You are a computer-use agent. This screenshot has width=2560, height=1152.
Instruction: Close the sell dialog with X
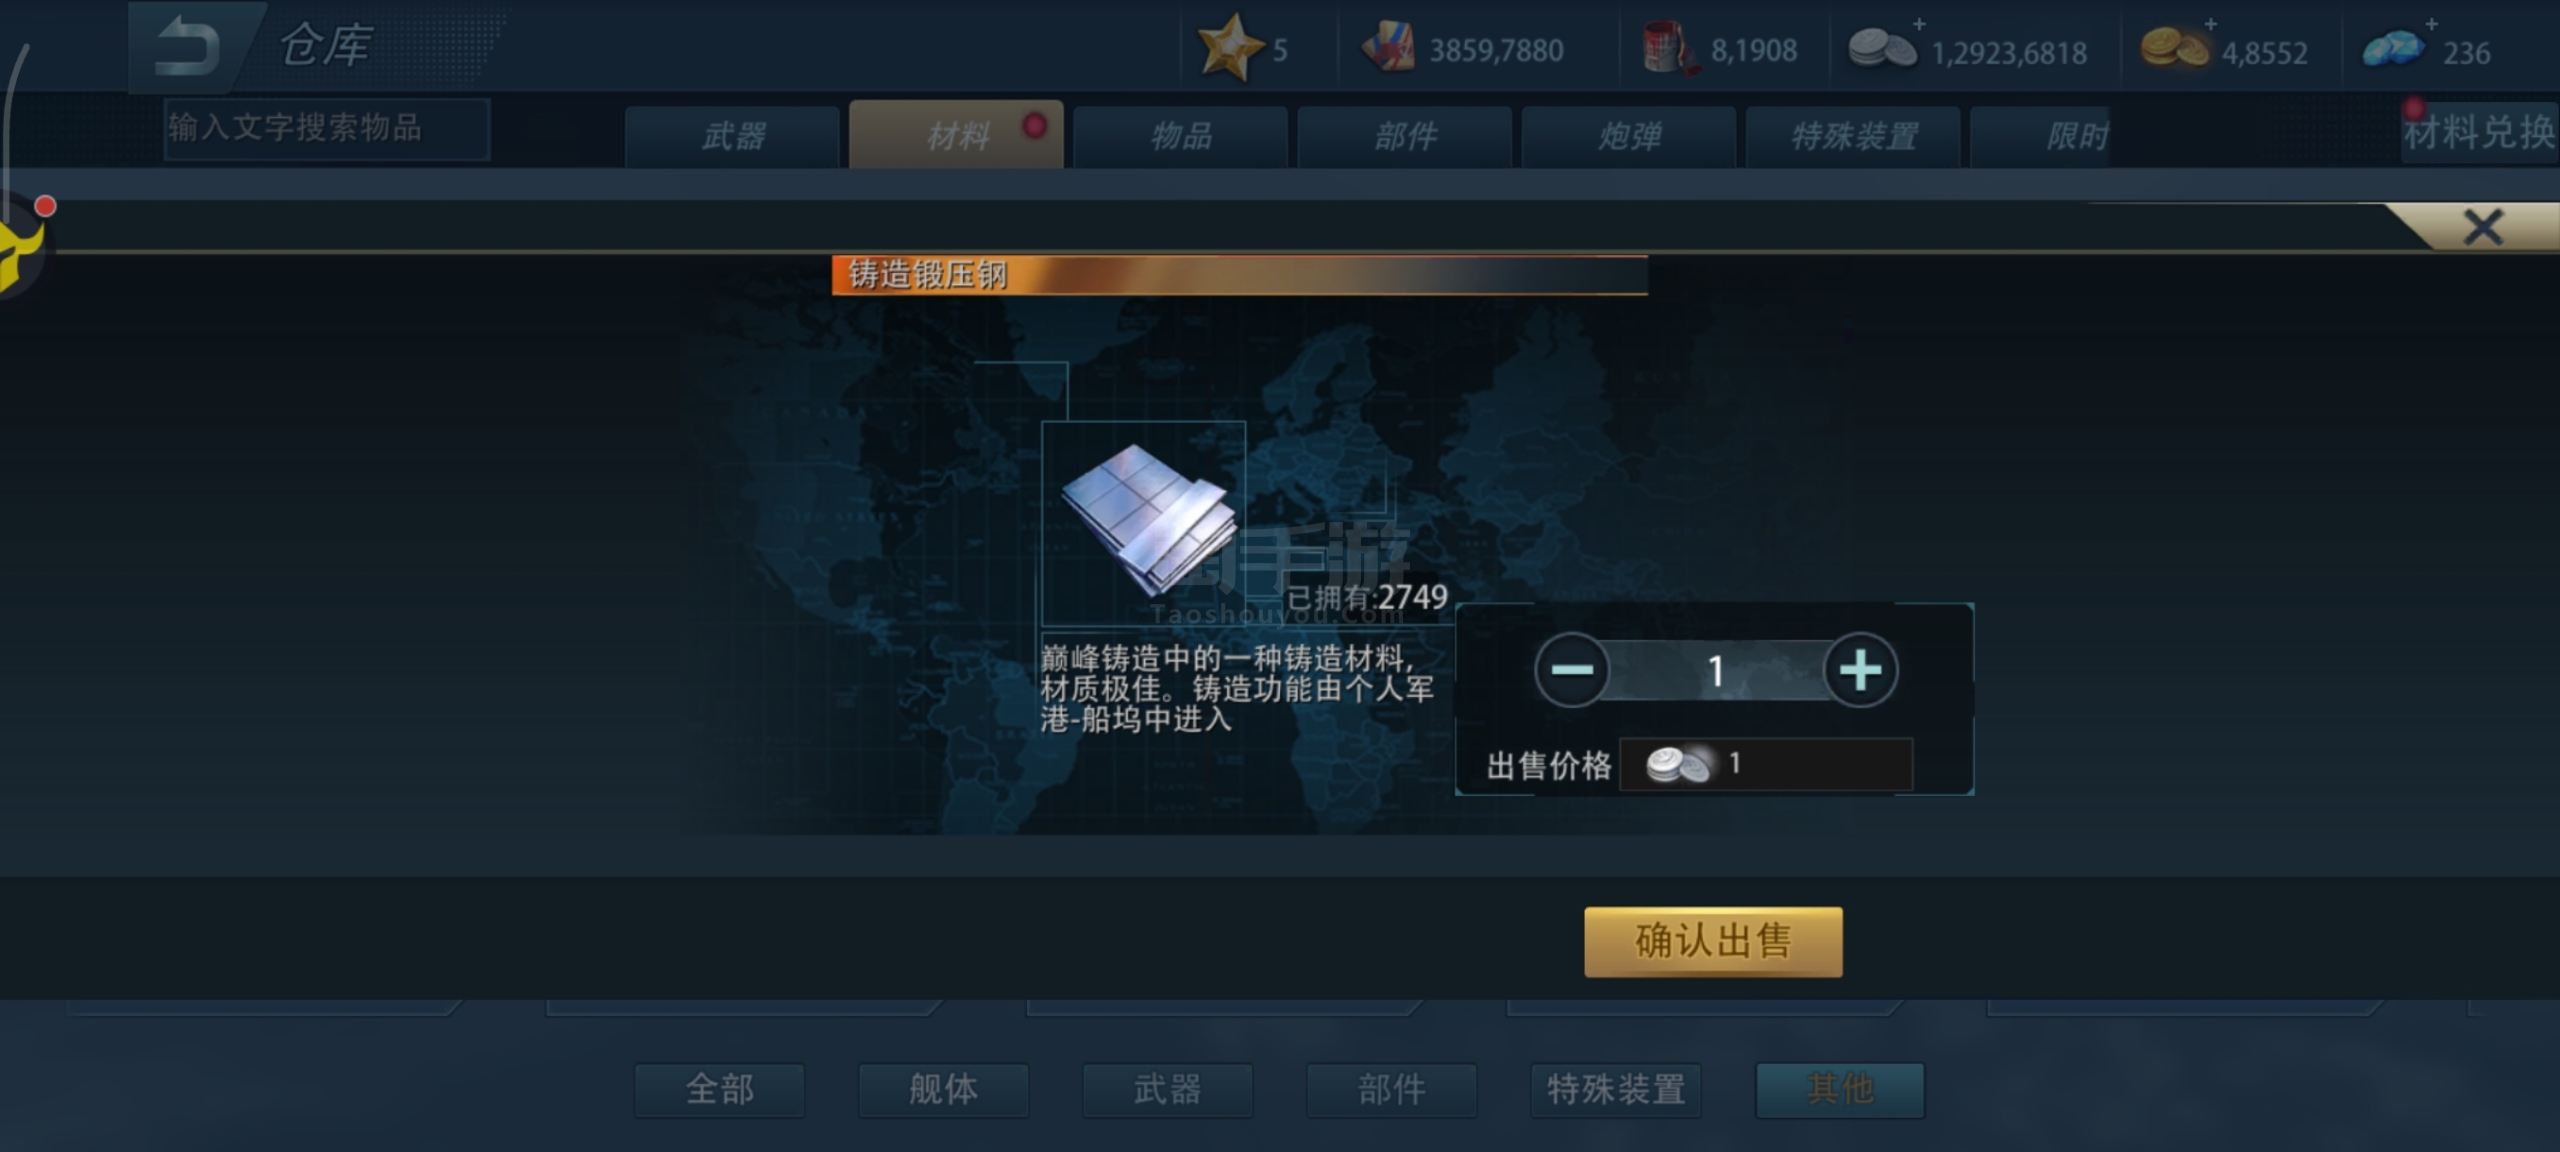tap(2483, 227)
